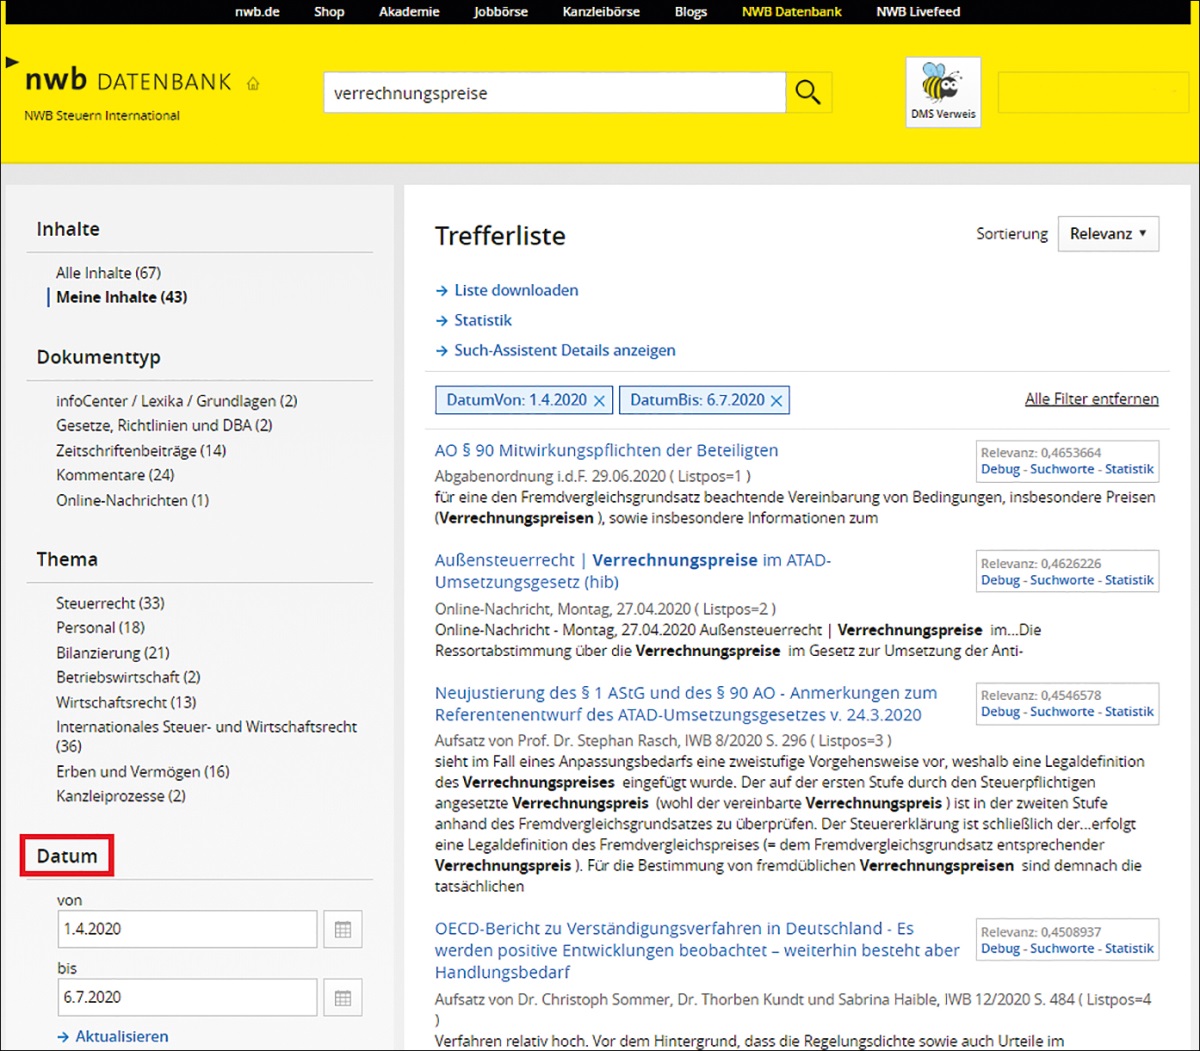Image resolution: width=1200 pixels, height=1051 pixels.
Task: Open the Shop item in top navigation
Action: 329,12
